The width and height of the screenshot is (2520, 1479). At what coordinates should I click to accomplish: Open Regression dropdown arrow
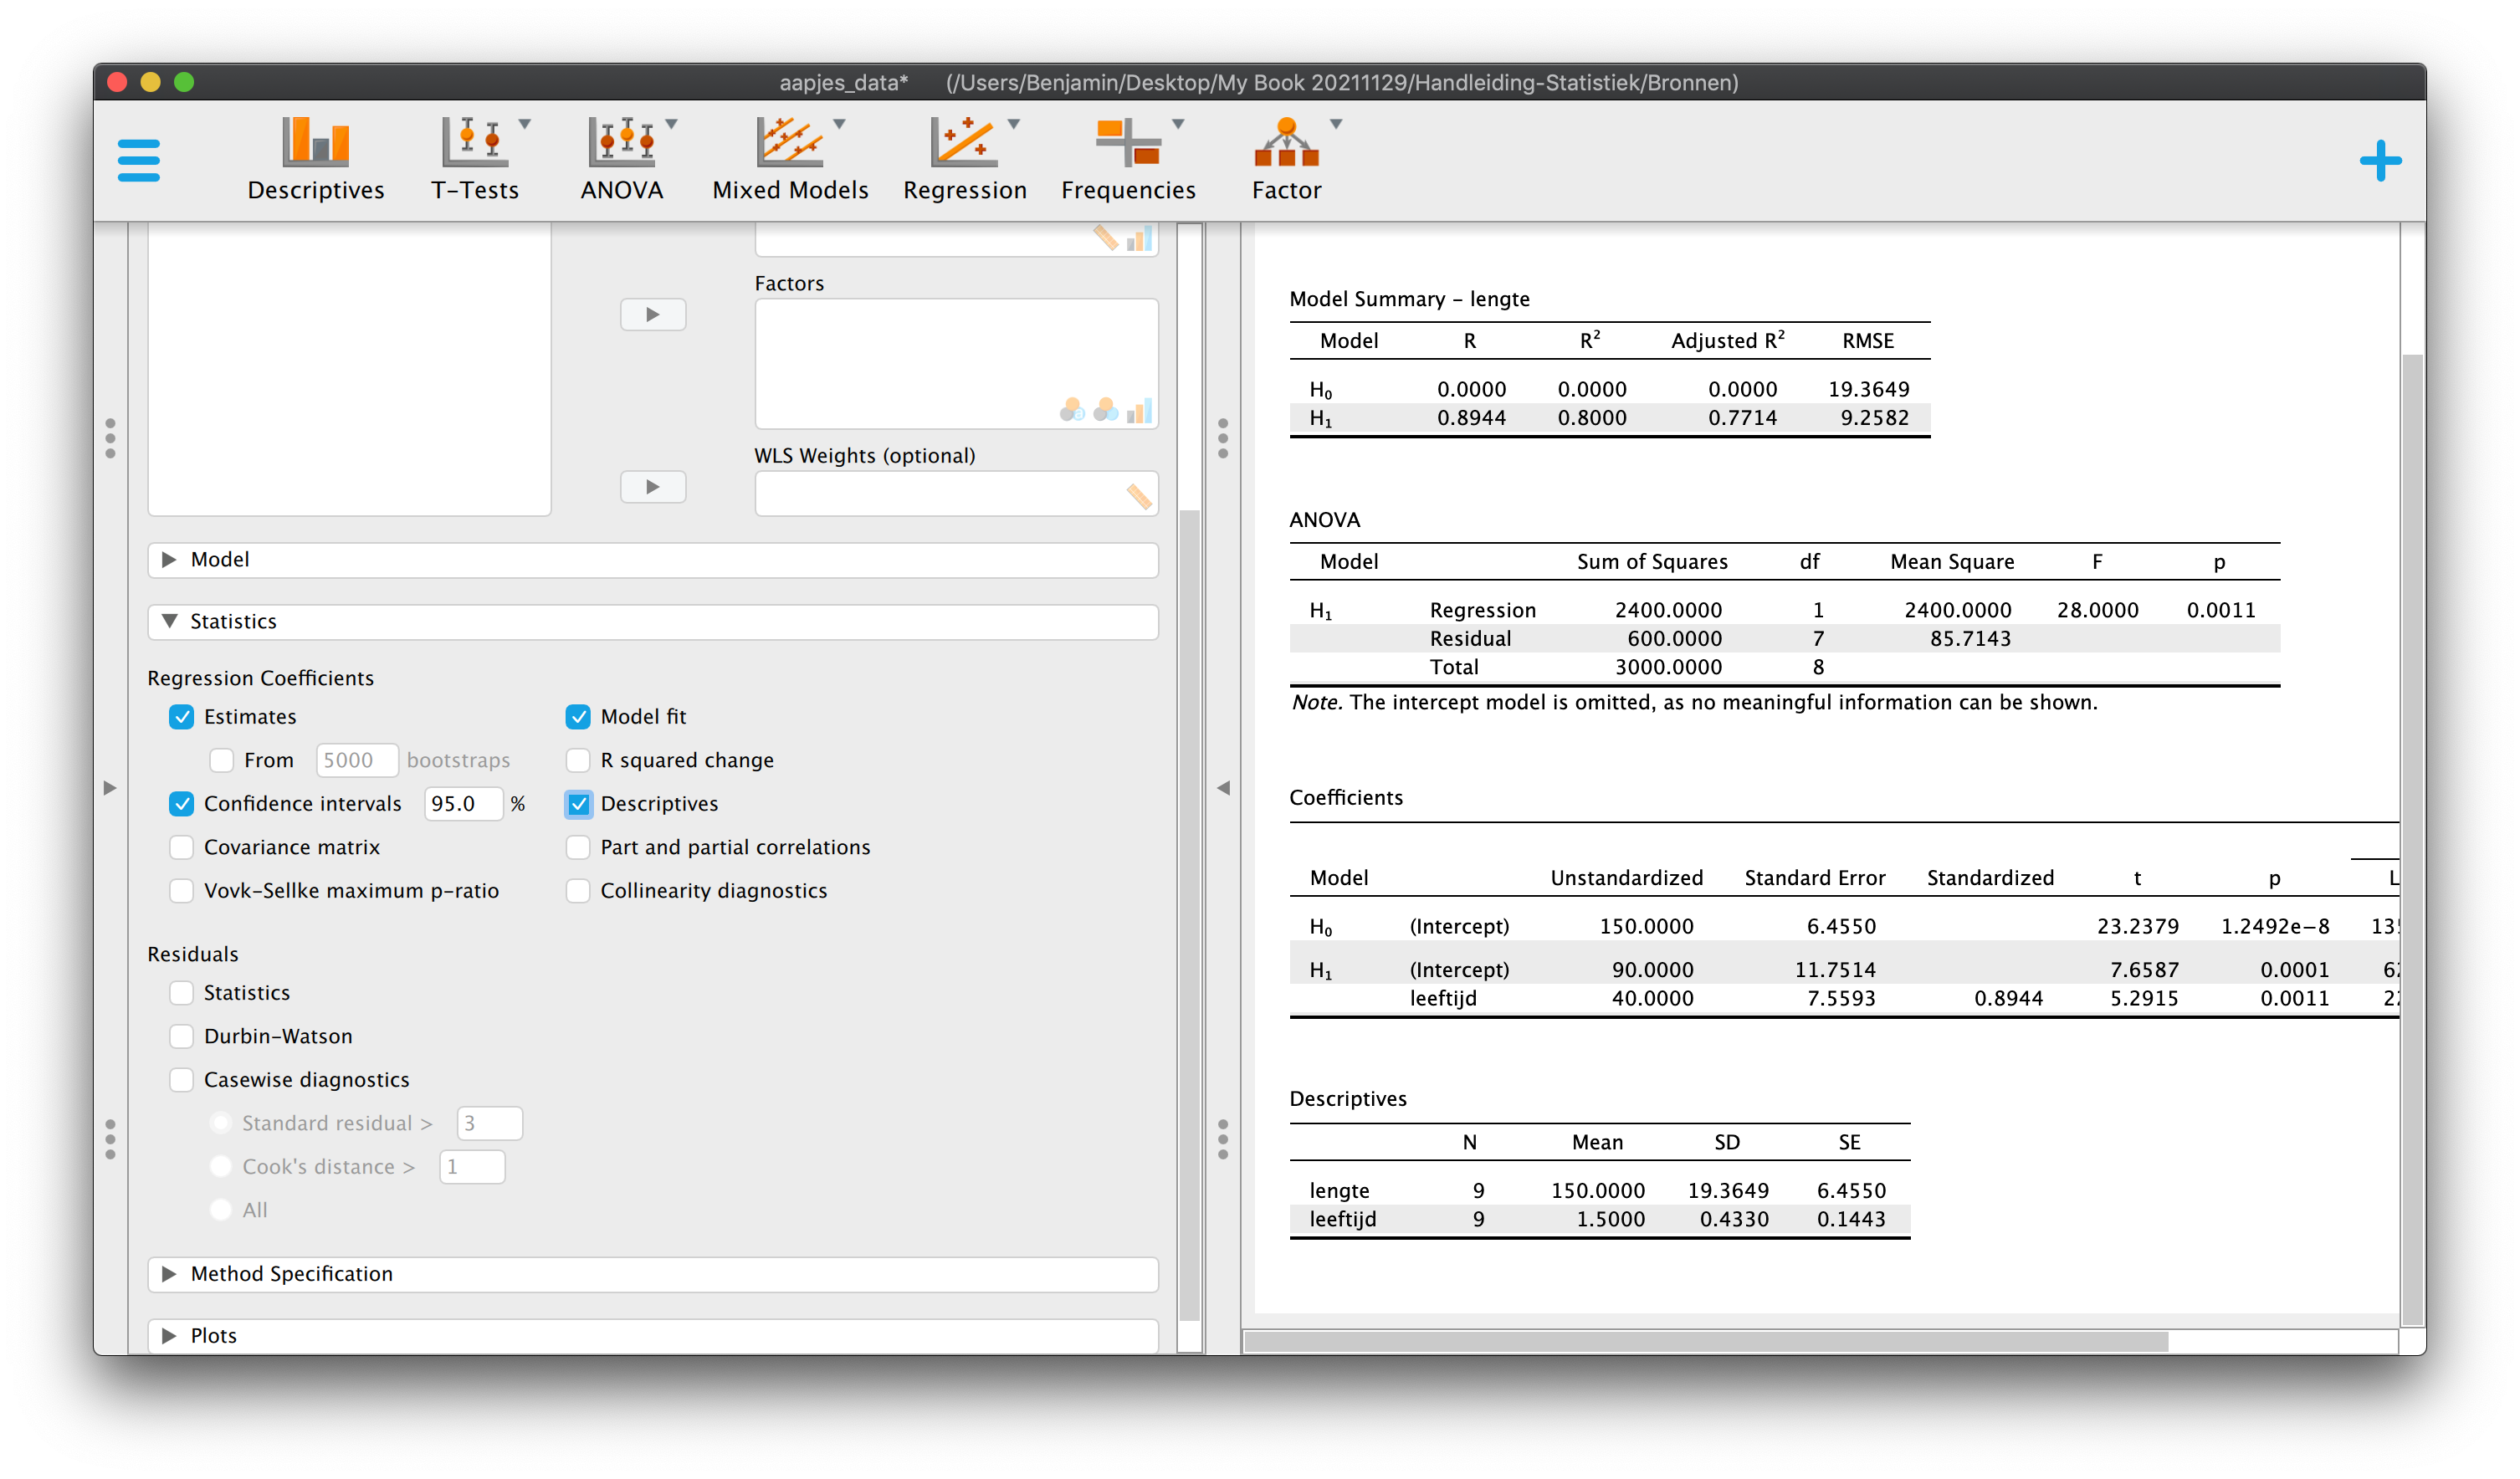click(x=1014, y=125)
